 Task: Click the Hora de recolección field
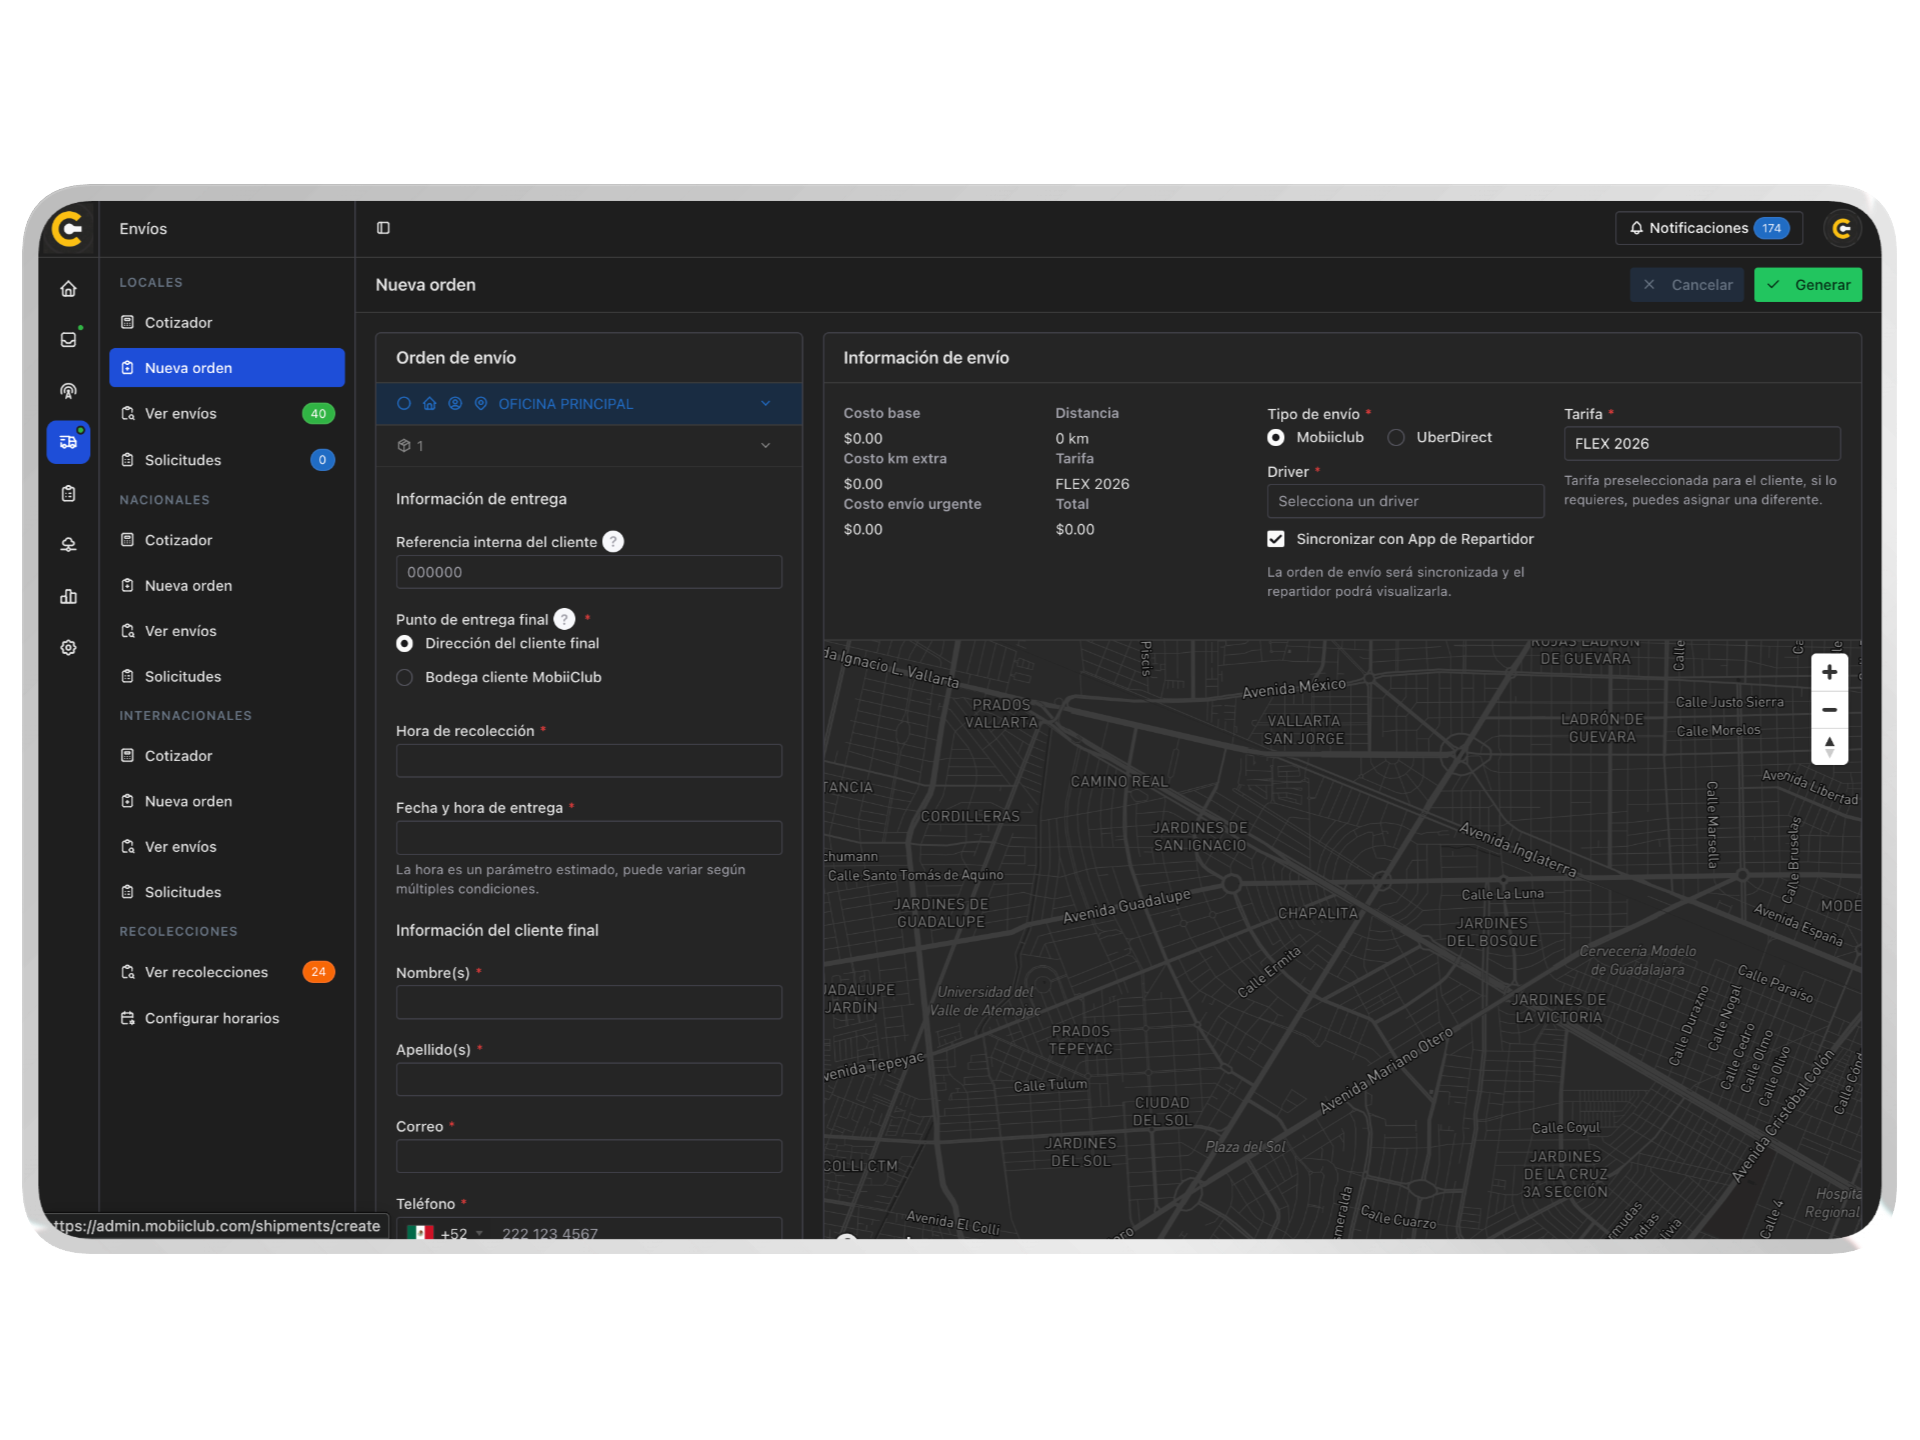588,761
